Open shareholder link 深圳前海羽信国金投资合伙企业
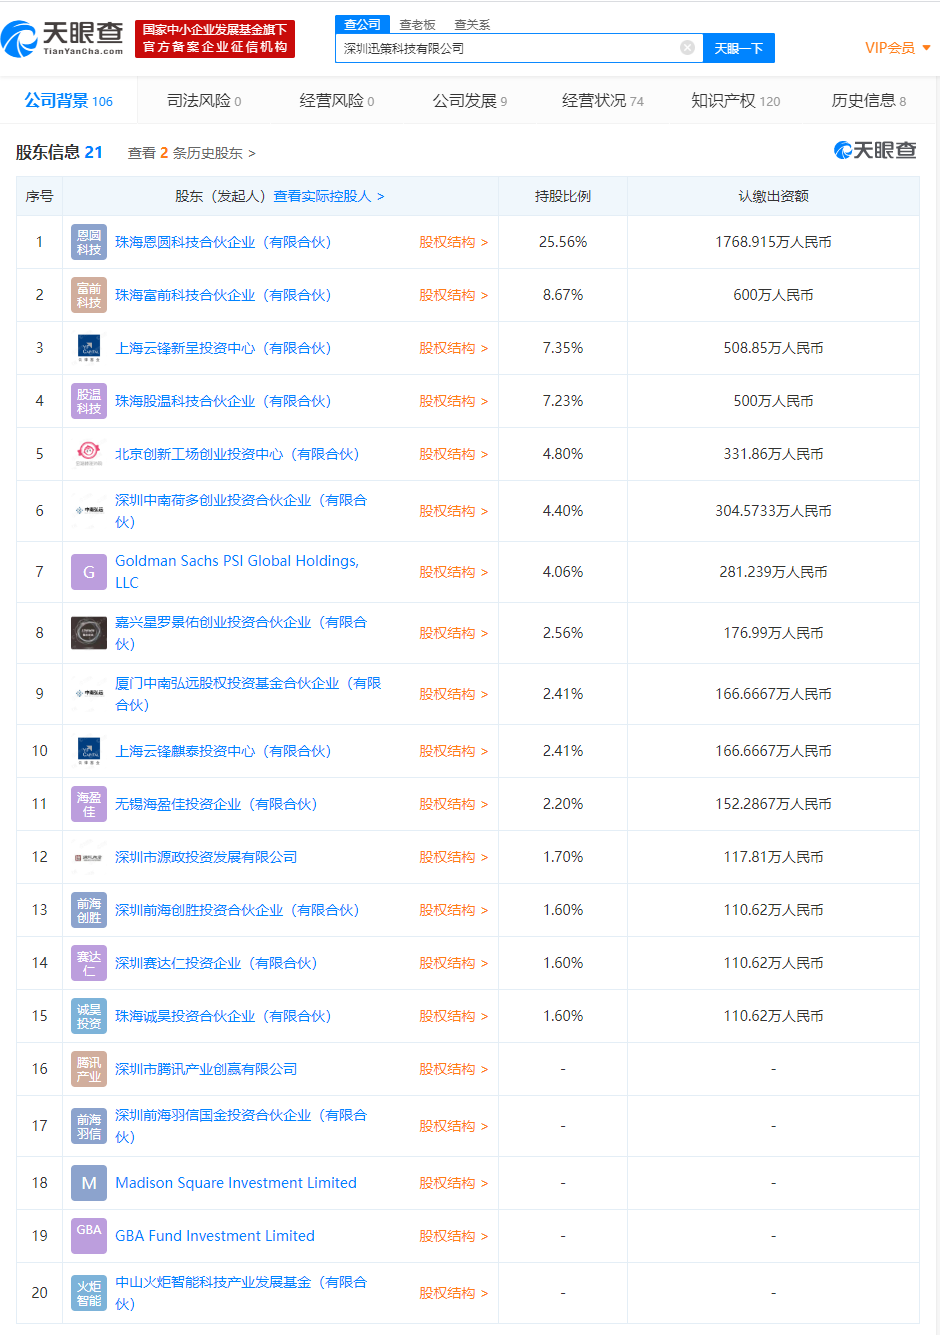The width and height of the screenshot is (940, 1335). (241, 1126)
